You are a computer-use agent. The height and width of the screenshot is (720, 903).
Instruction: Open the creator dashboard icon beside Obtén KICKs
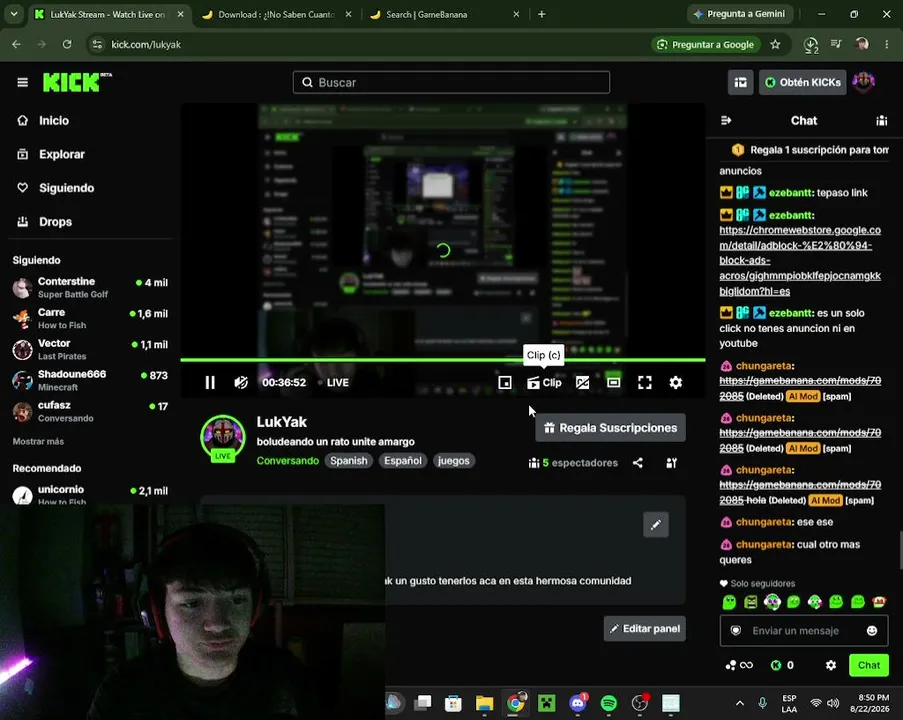[x=740, y=82]
